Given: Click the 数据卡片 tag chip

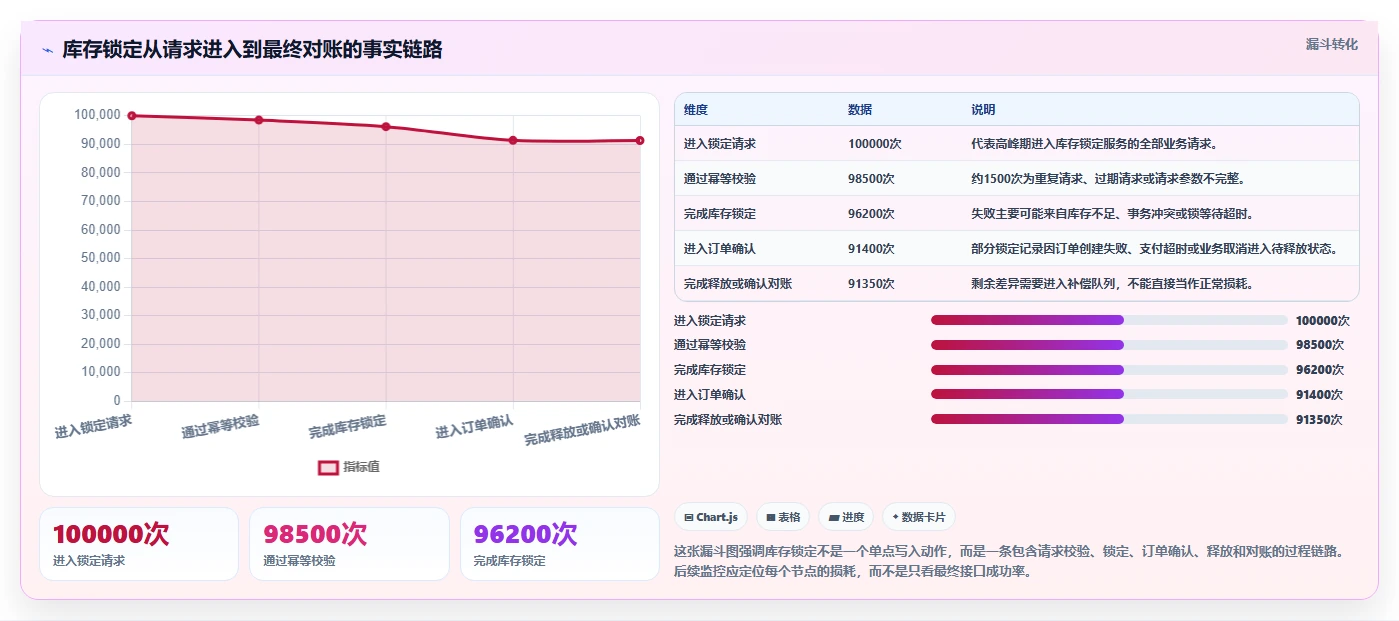Looking at the screenshot, I should [x=918, y=517].
